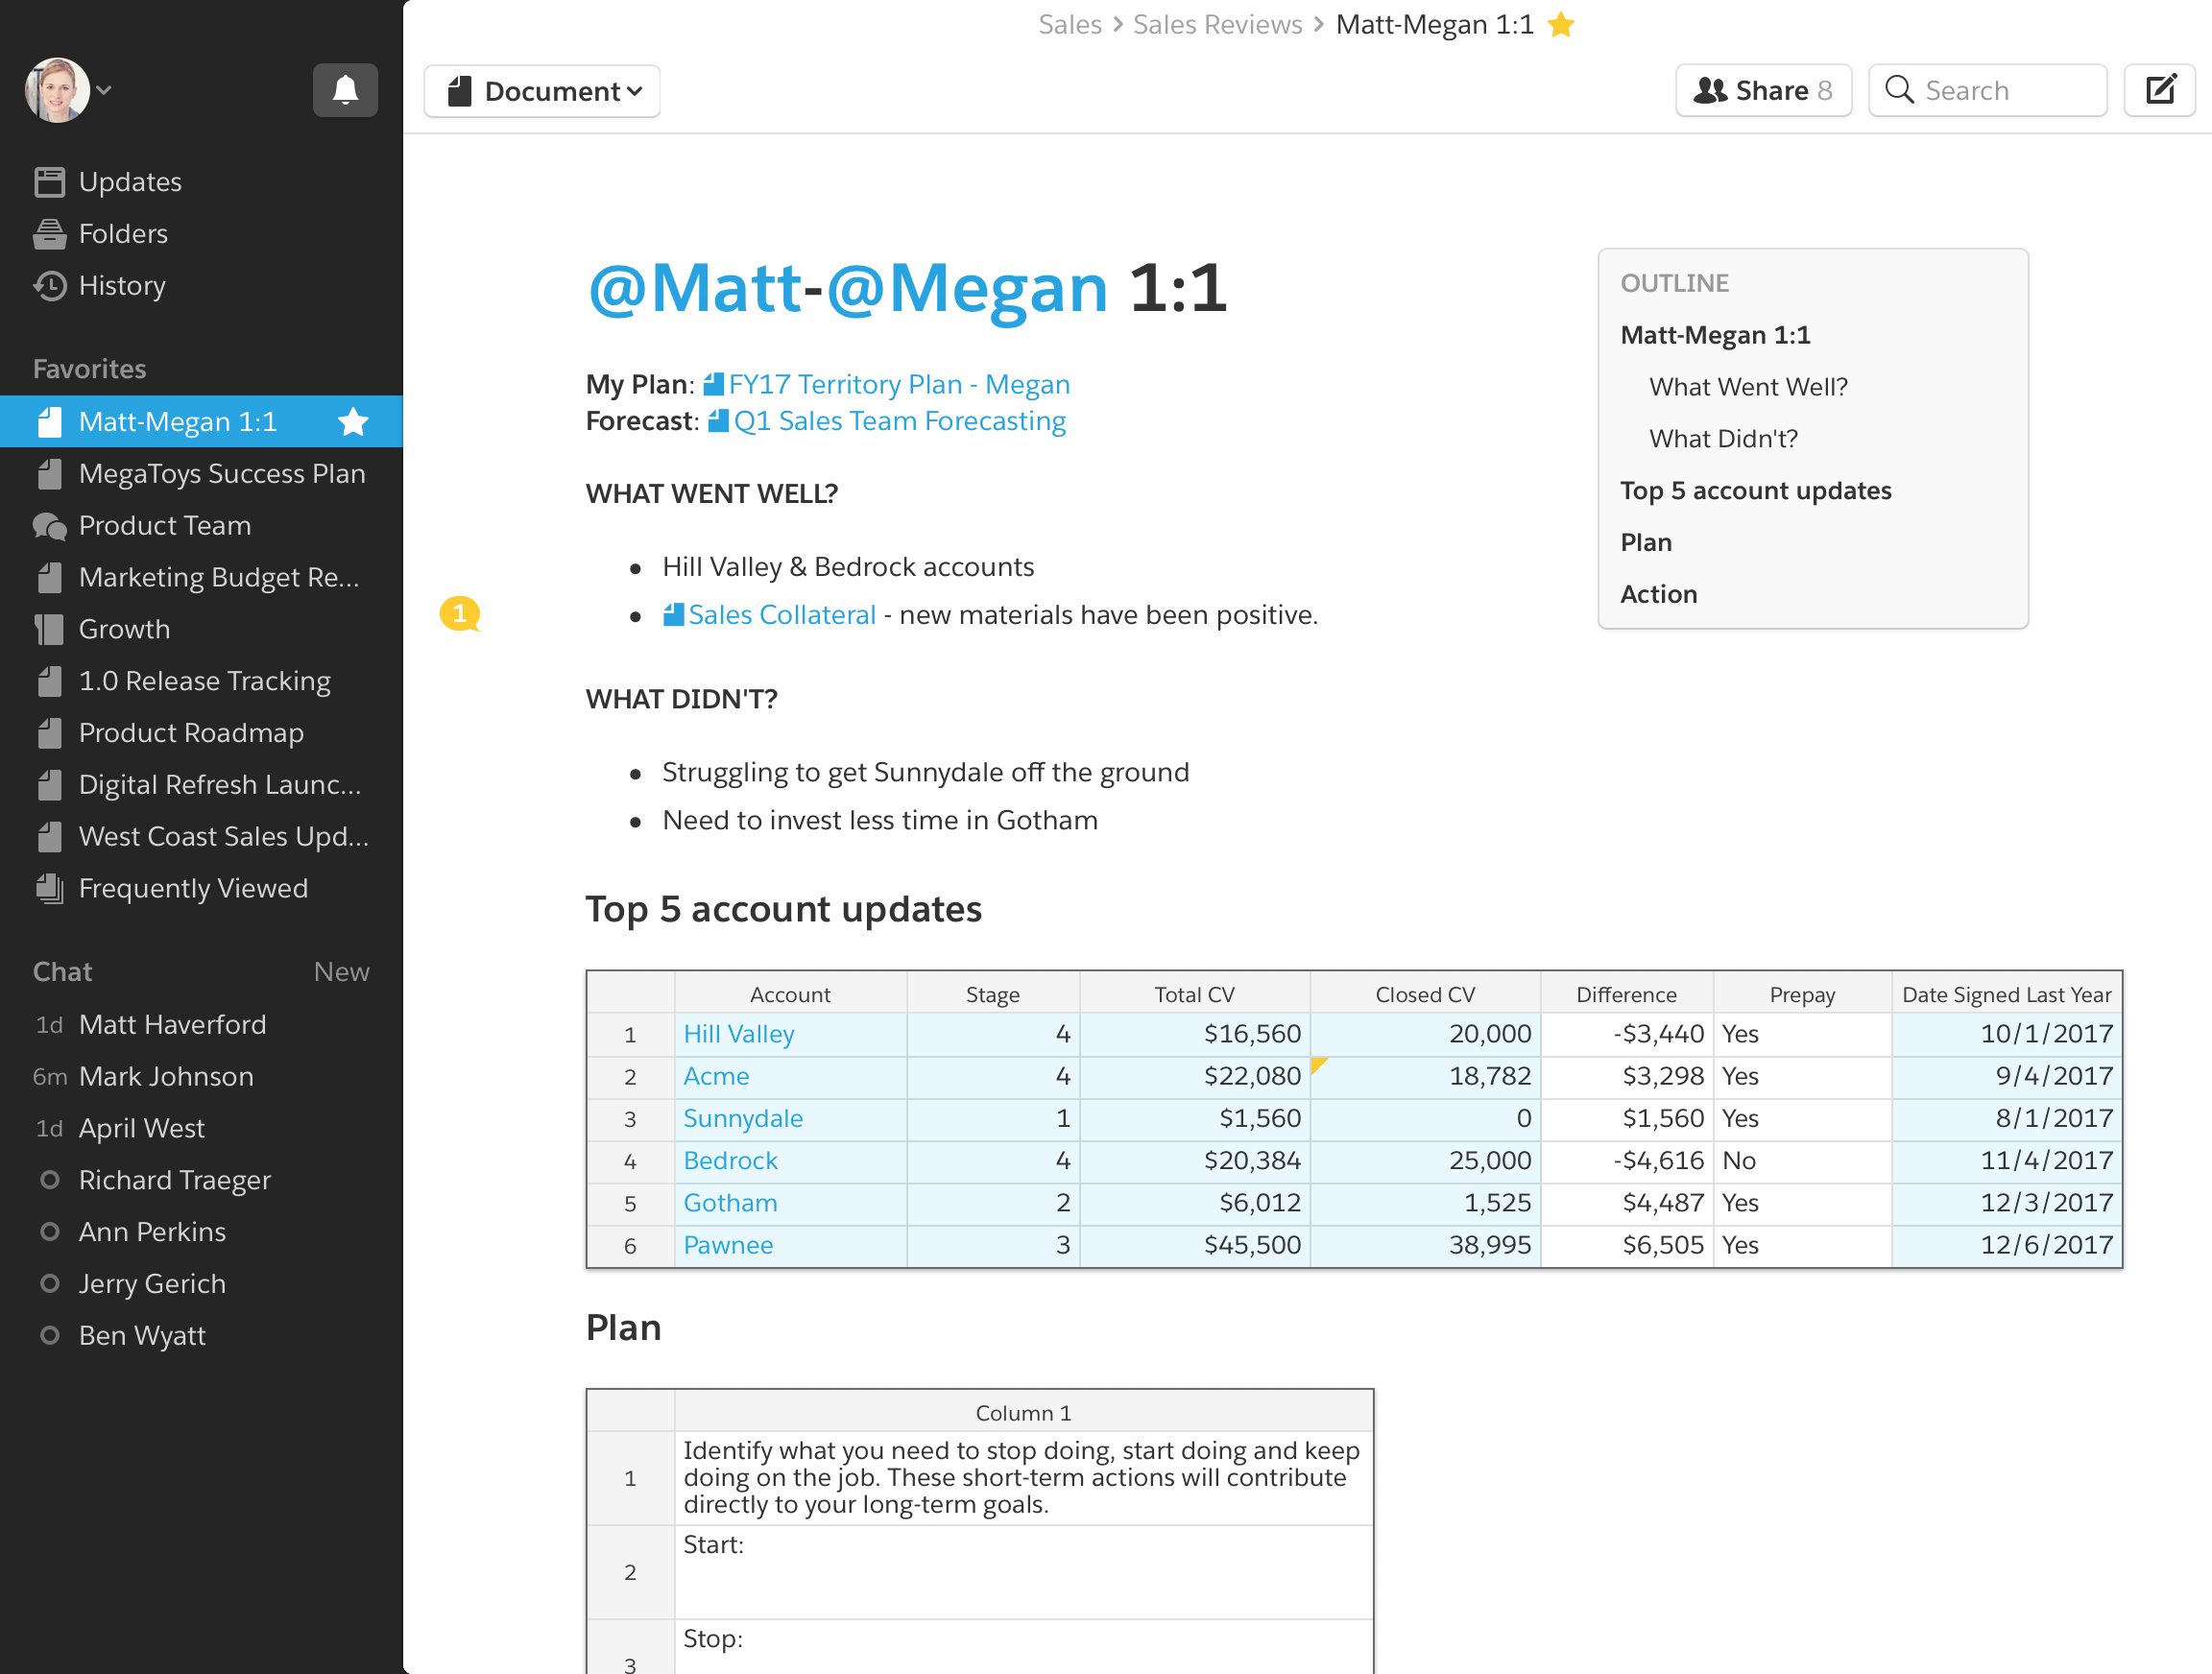Open History in the sidebar
The height and width of the screenshot is (1674, 2212).
point(121,286)
